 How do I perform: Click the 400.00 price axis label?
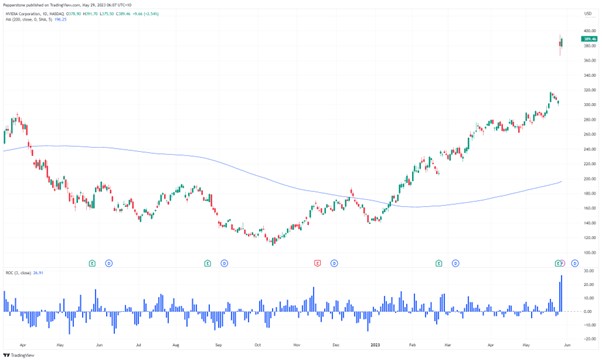pos(590,31)
